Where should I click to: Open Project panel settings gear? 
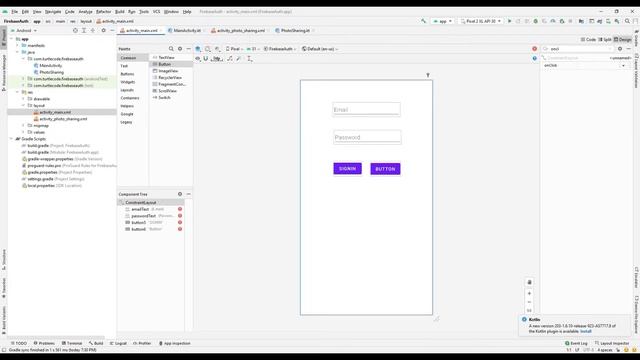pos(103,31)
